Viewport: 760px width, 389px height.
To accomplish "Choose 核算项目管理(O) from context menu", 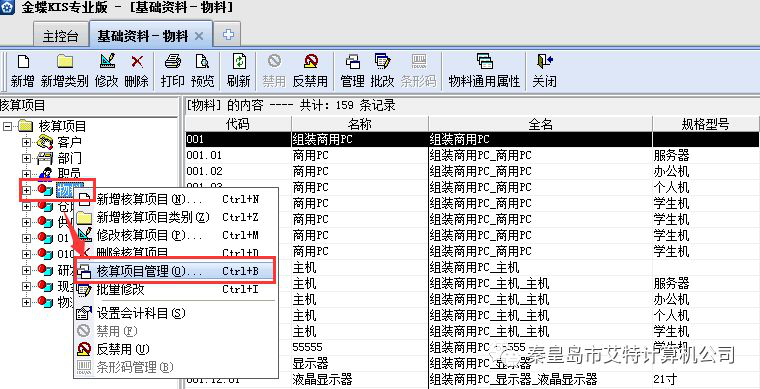I will (x=176, y=271).
